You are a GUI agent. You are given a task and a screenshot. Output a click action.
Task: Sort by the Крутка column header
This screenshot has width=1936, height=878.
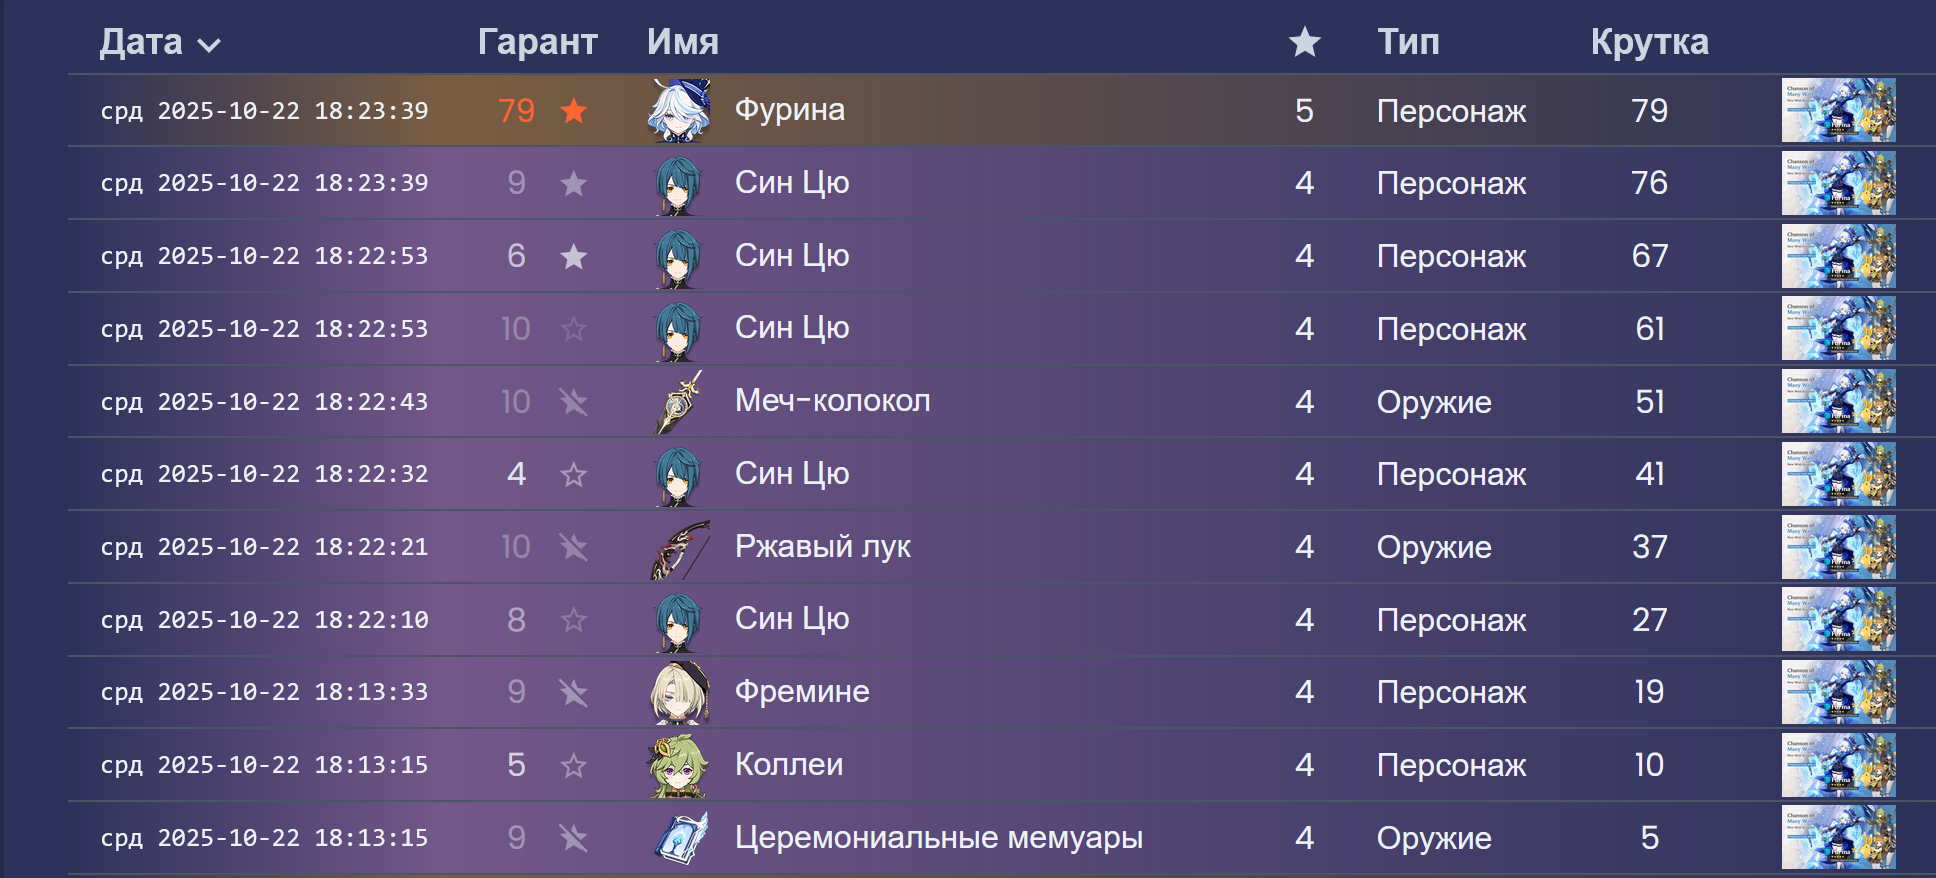pyautogui.click(x=1649, y=42)
